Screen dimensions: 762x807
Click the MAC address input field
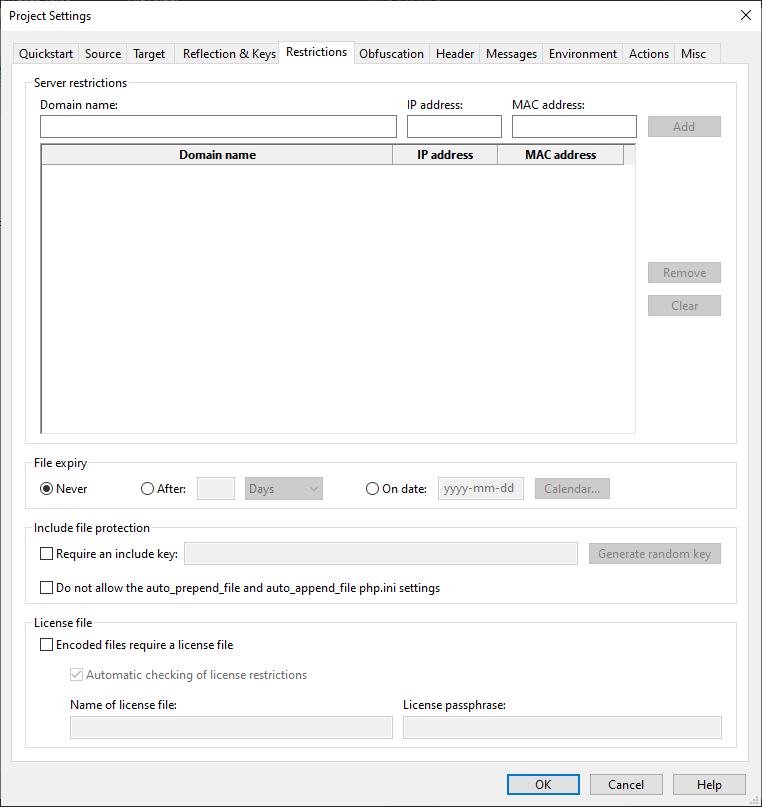(574, 127)
